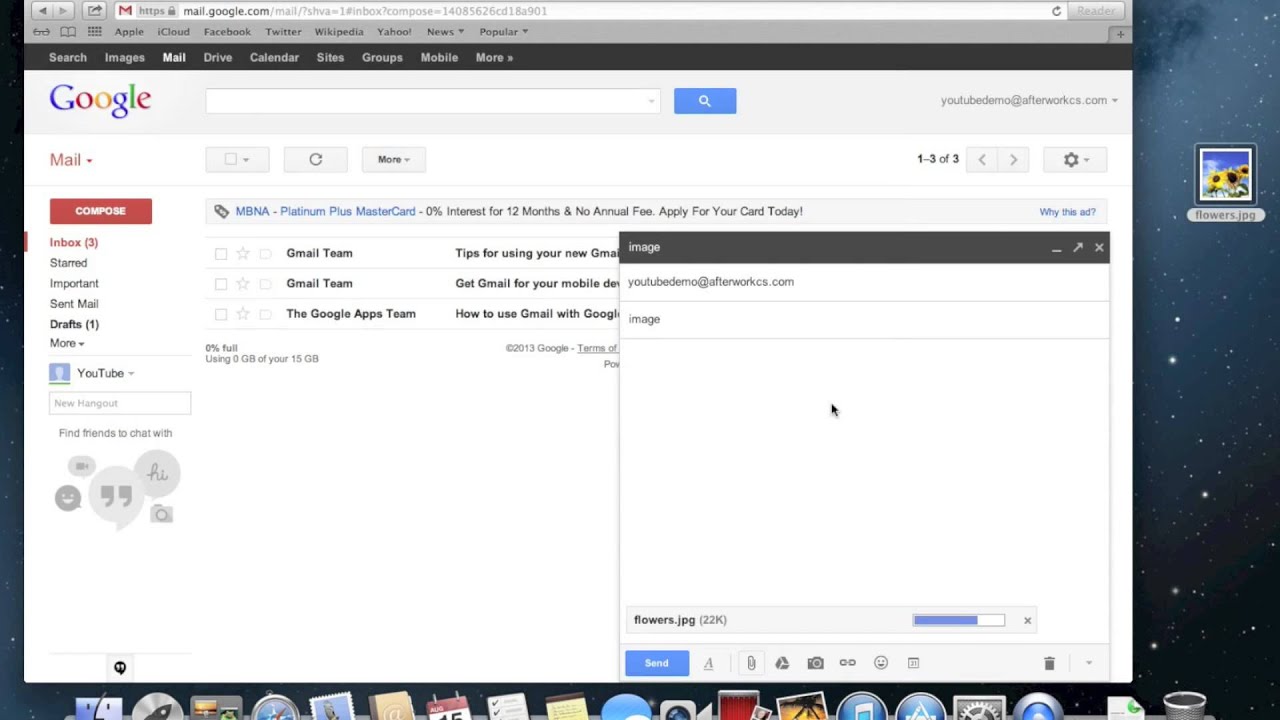Click the red COMPOSE button
Viewport: 1280px width, 720px height.
coord(101,211)
